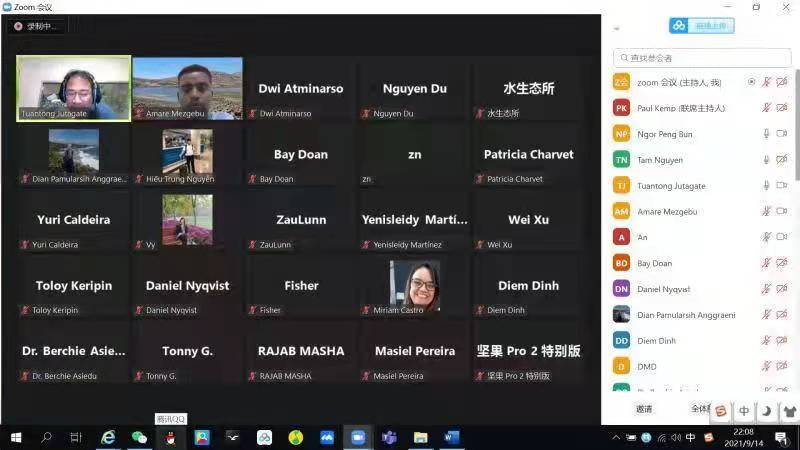Open Tencent QQ from the taskbar
Image resolution: width=800 pixels, height=450 pixels.
(170, 438)
